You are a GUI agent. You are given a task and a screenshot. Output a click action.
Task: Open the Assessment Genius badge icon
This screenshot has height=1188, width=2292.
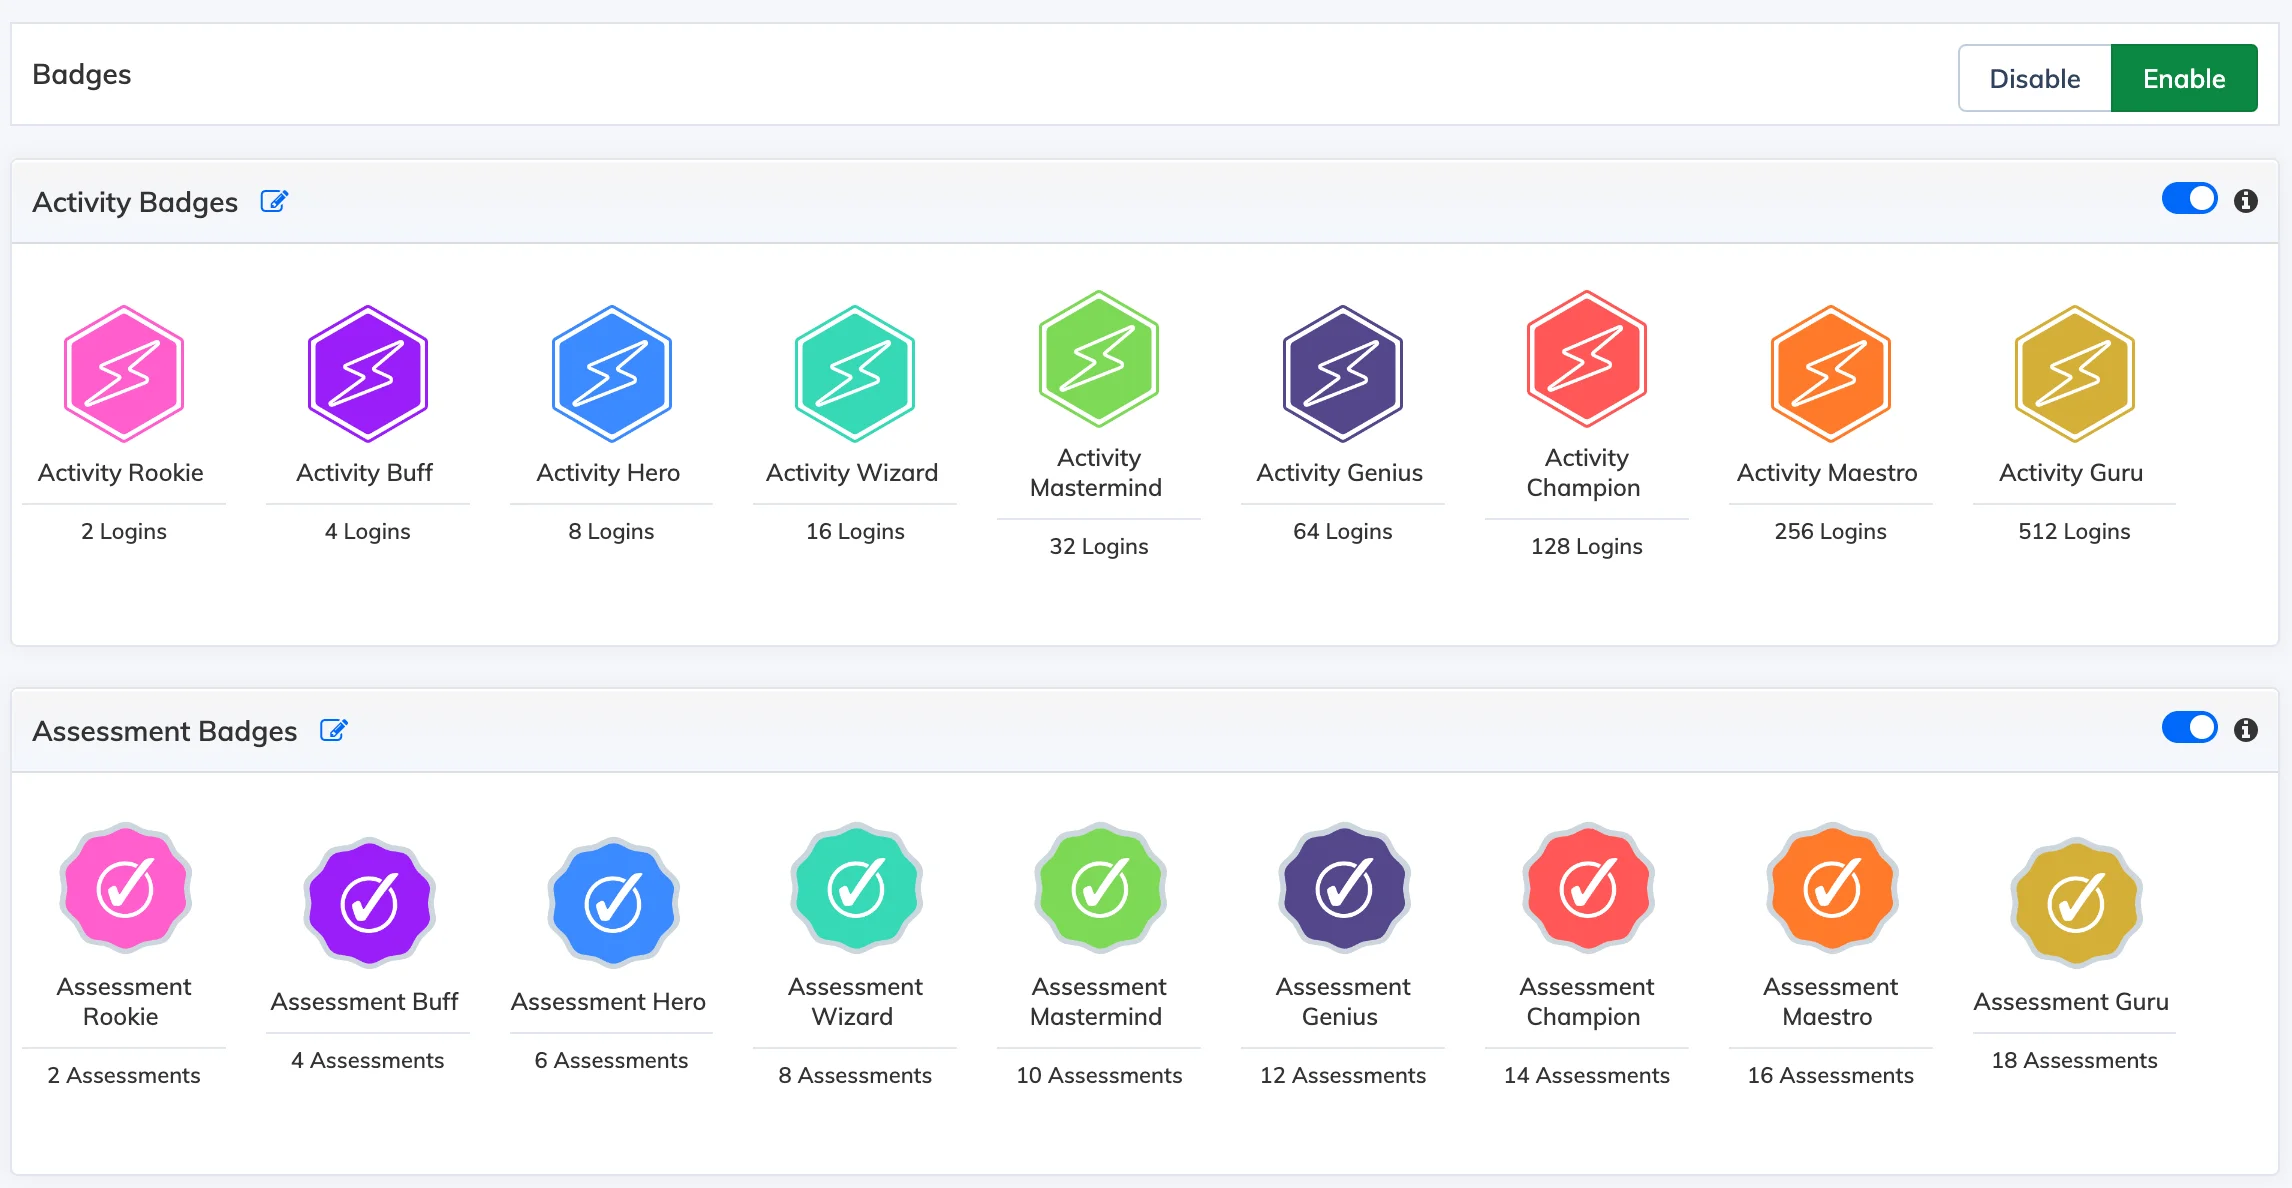[1344, 888]
